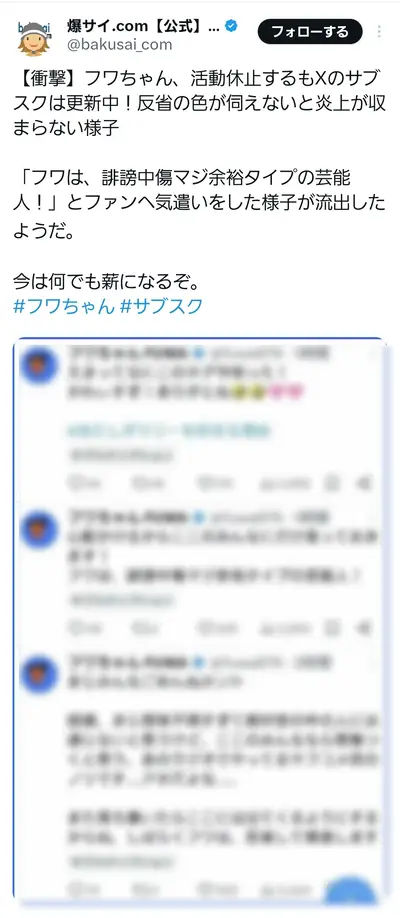Viewport: 400px width, 918px height.
Task: Click the third blurred avatar in the attached image
Action: point(39,674)
